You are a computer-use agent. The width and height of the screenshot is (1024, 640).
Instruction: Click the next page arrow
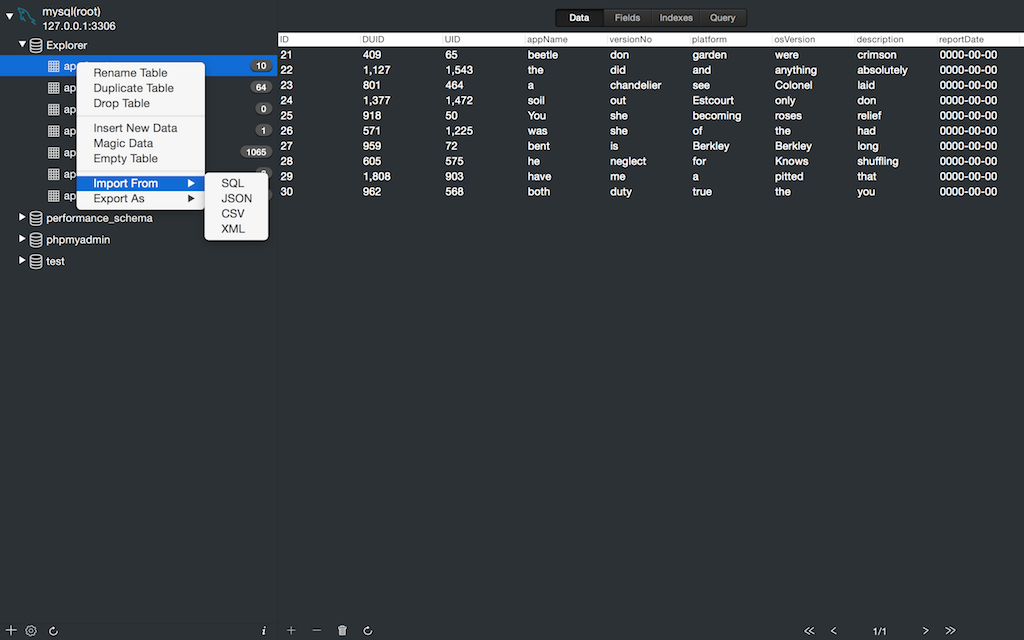coord(925,631)
